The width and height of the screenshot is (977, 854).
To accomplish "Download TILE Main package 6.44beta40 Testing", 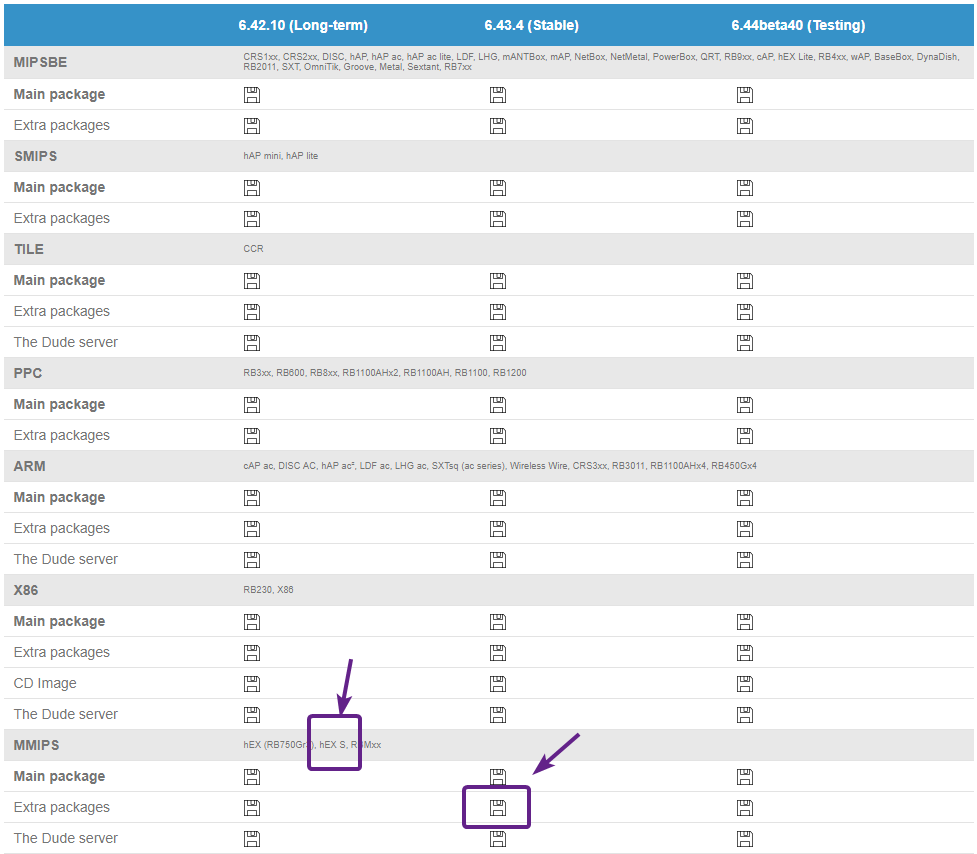I will [745, 281].
